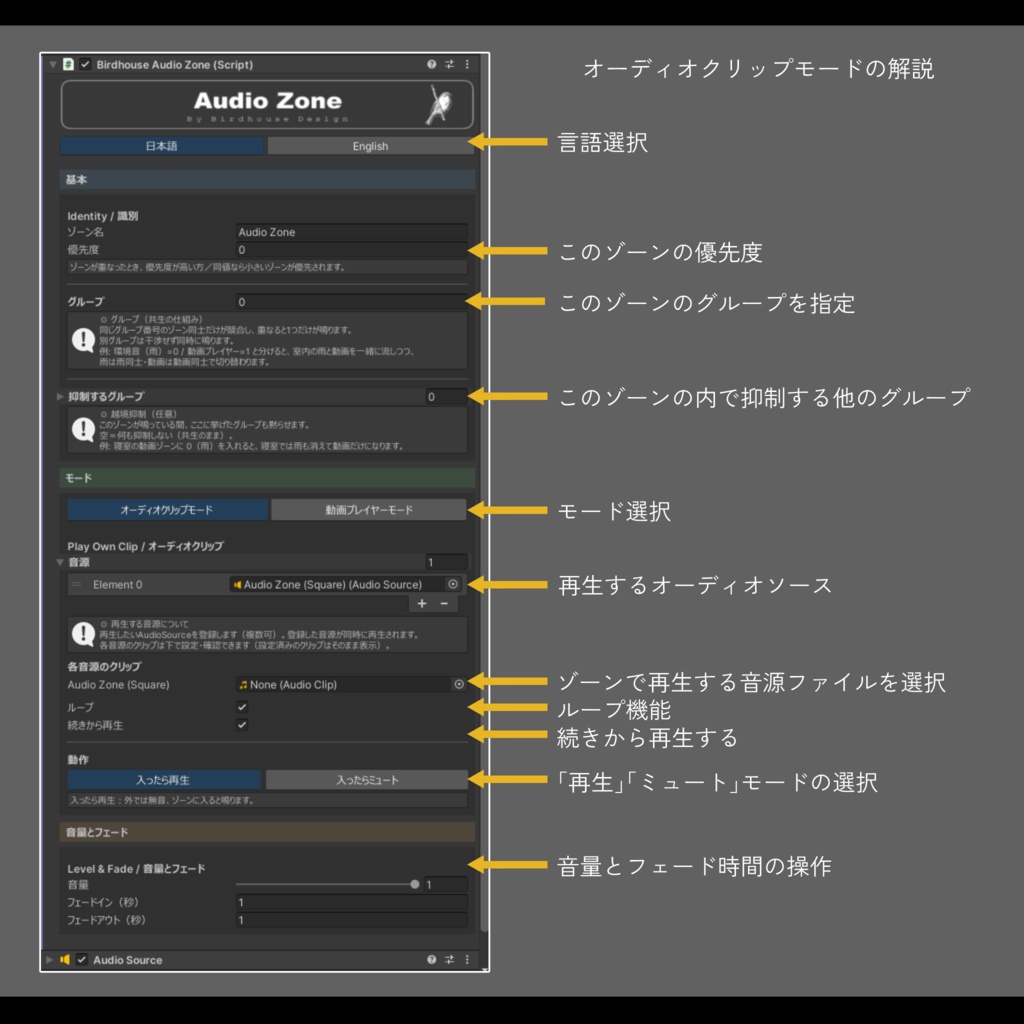Toggle the ループ checkbox
Screen dimensions: 1024x1024
[242, 707]
